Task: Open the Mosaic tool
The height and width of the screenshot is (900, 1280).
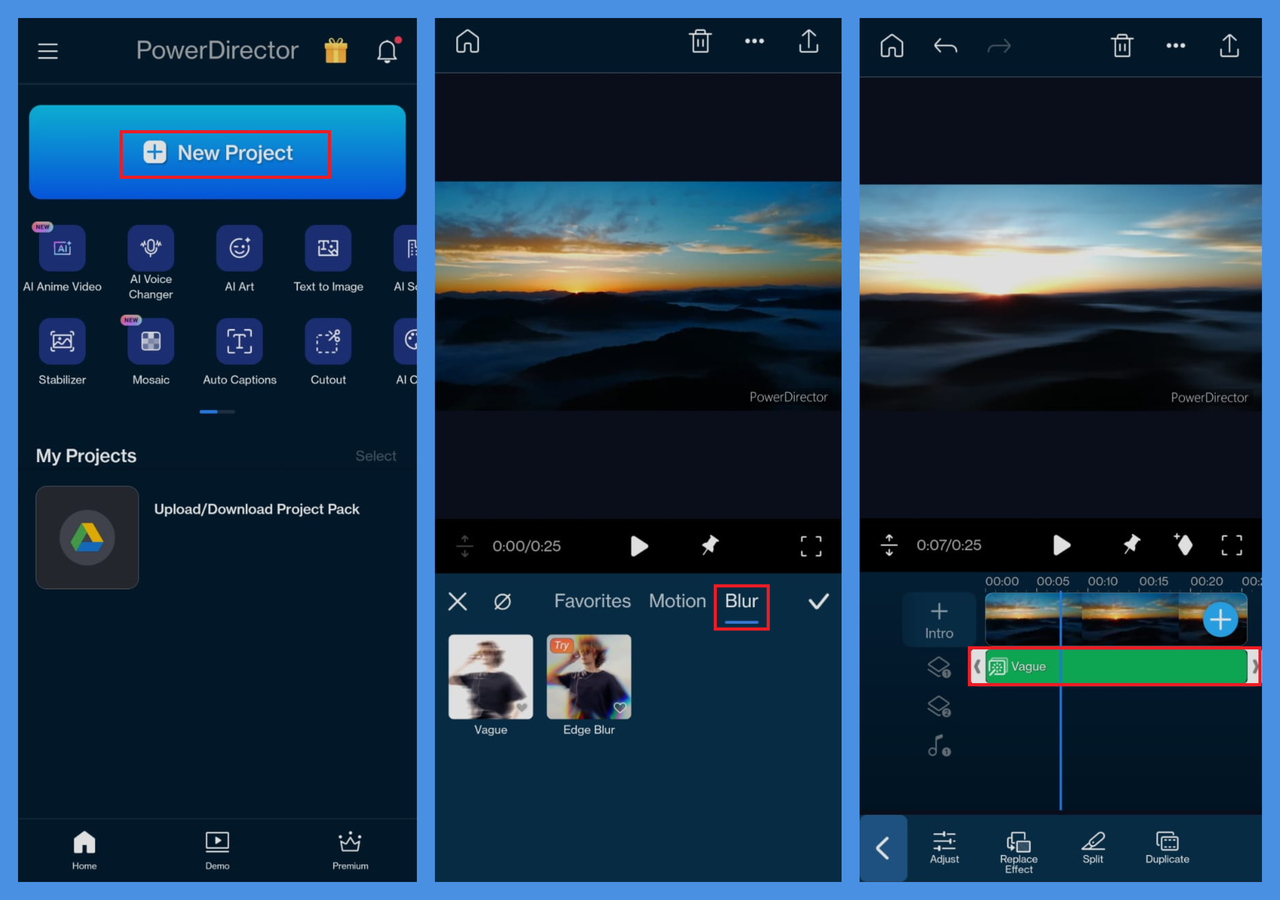Action: pos(151,352)
